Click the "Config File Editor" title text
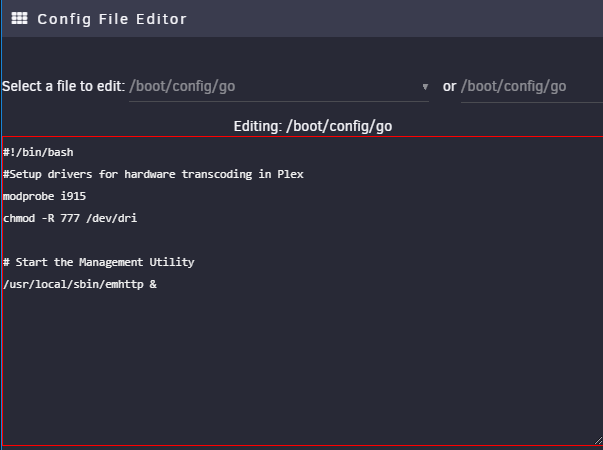The width and height of the screenshot is (603, 450). (x=112, y=19)
